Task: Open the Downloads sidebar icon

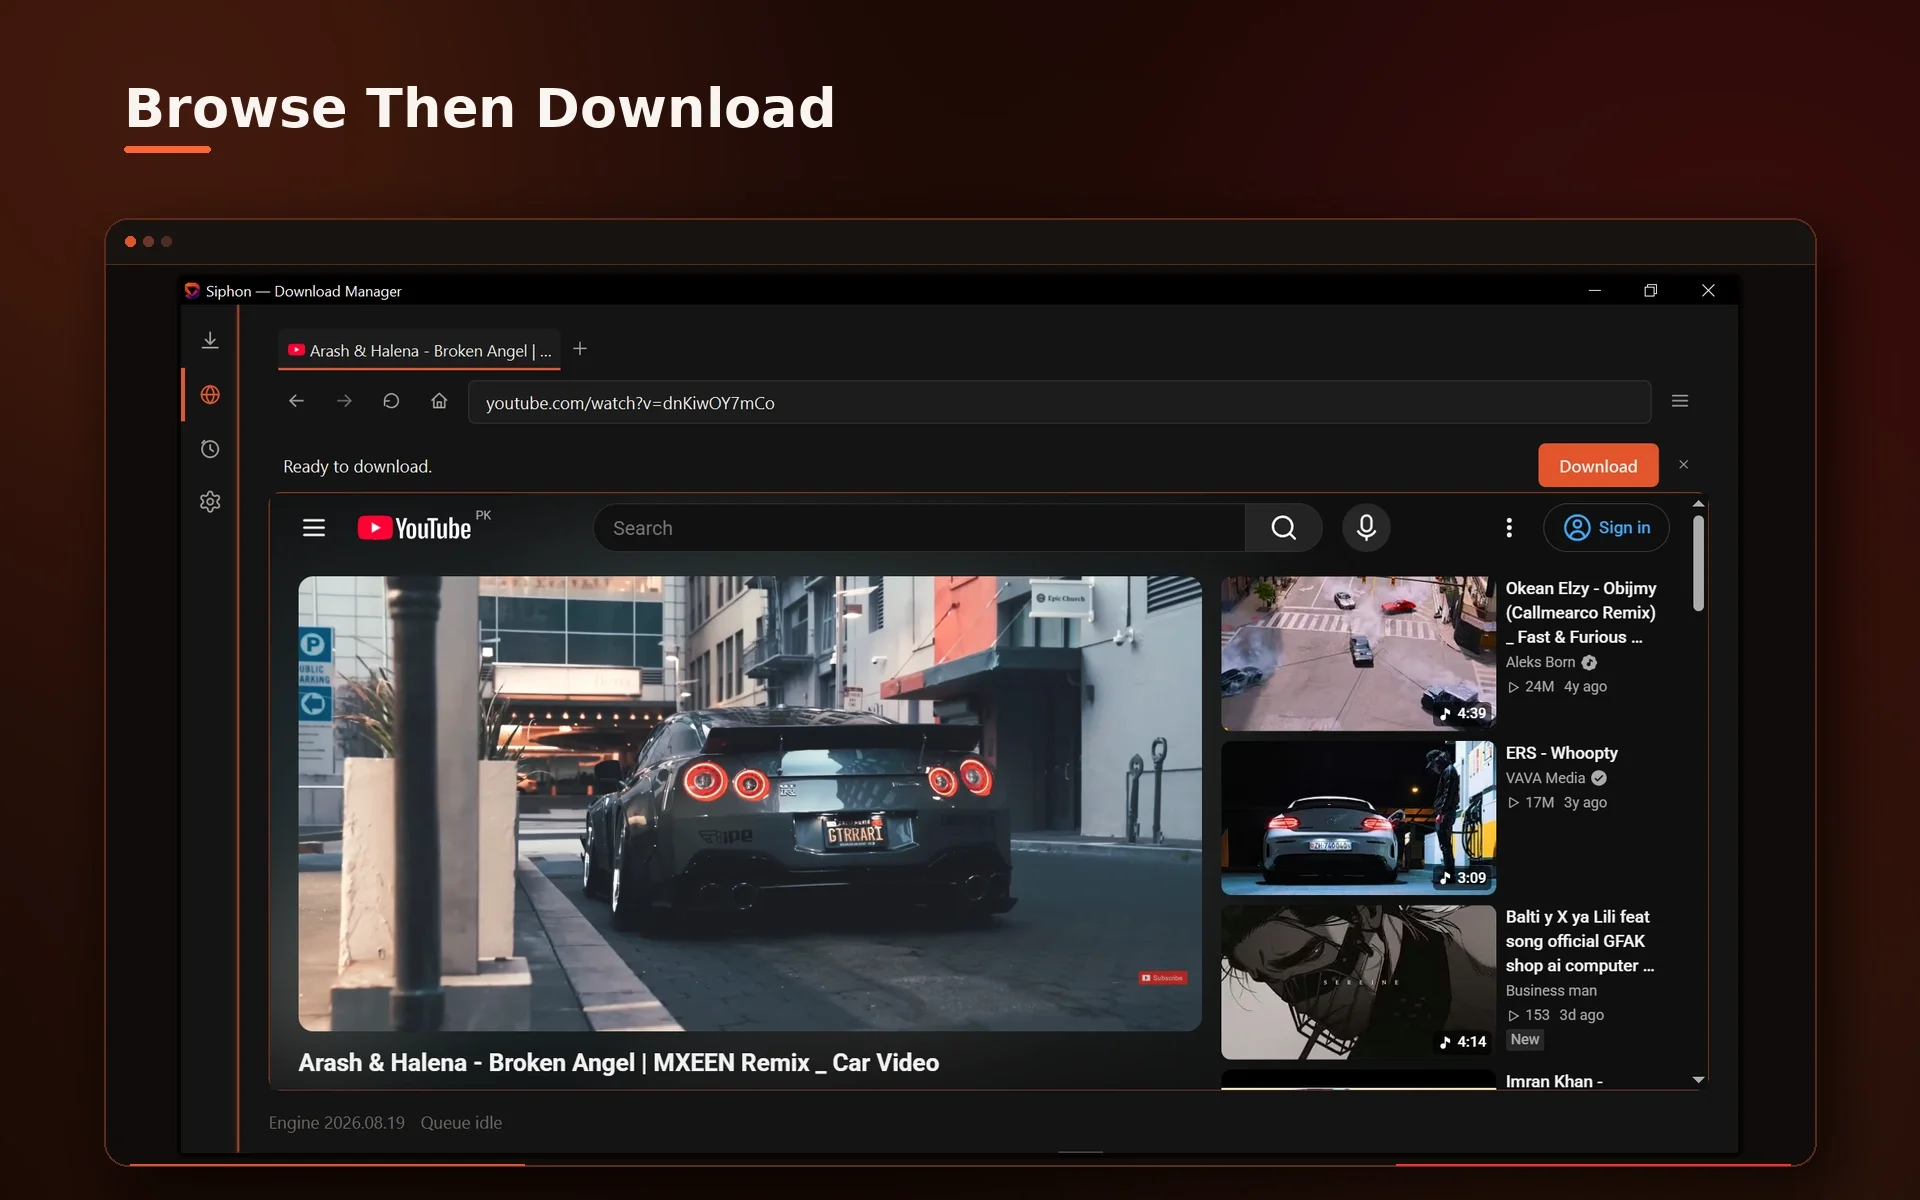Action: (x=210, y=341)
